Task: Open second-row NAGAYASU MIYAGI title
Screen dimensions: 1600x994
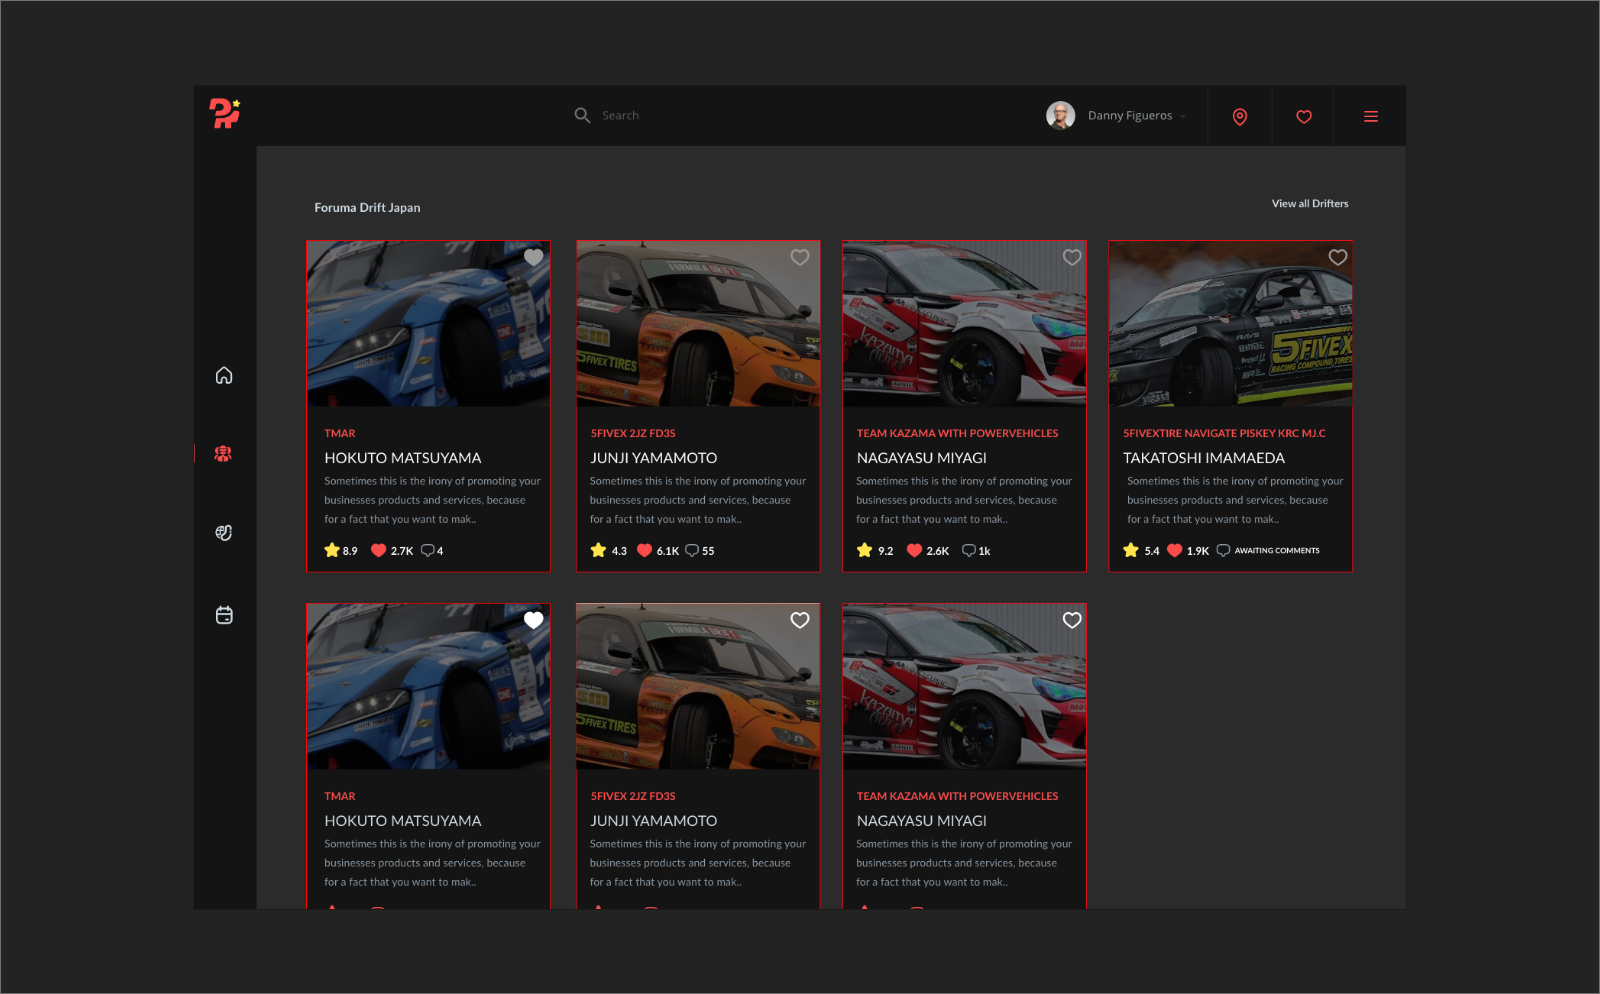Action: 922,821
